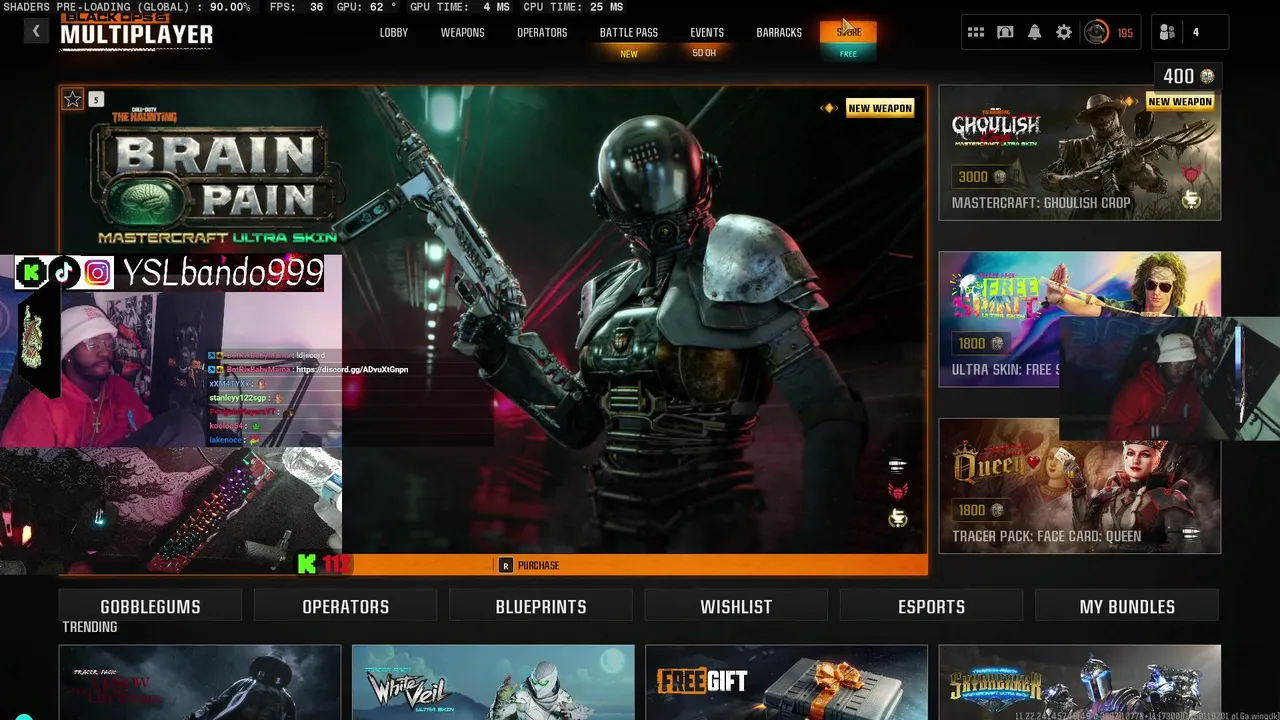Click the TikTok logo in streamer overlay

tap(65, 272)
